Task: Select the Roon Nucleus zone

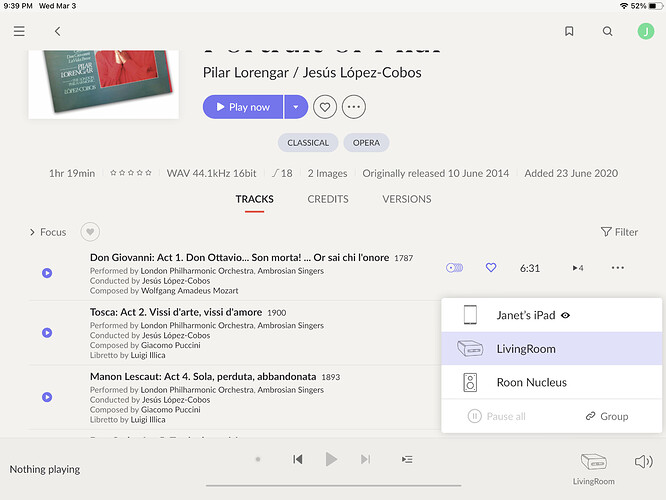Action: click(x=551, y=382)
